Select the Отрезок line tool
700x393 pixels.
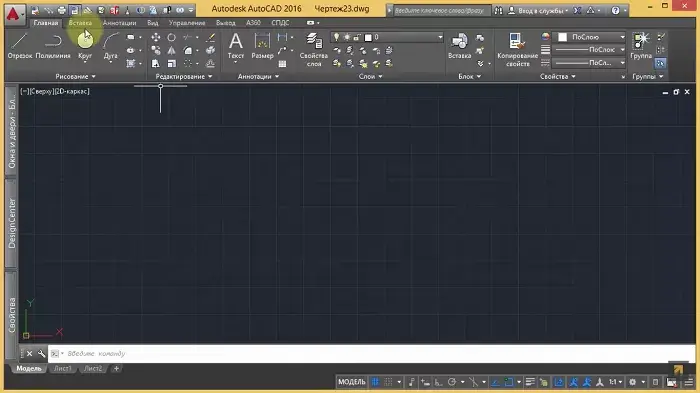coord(20,46)
